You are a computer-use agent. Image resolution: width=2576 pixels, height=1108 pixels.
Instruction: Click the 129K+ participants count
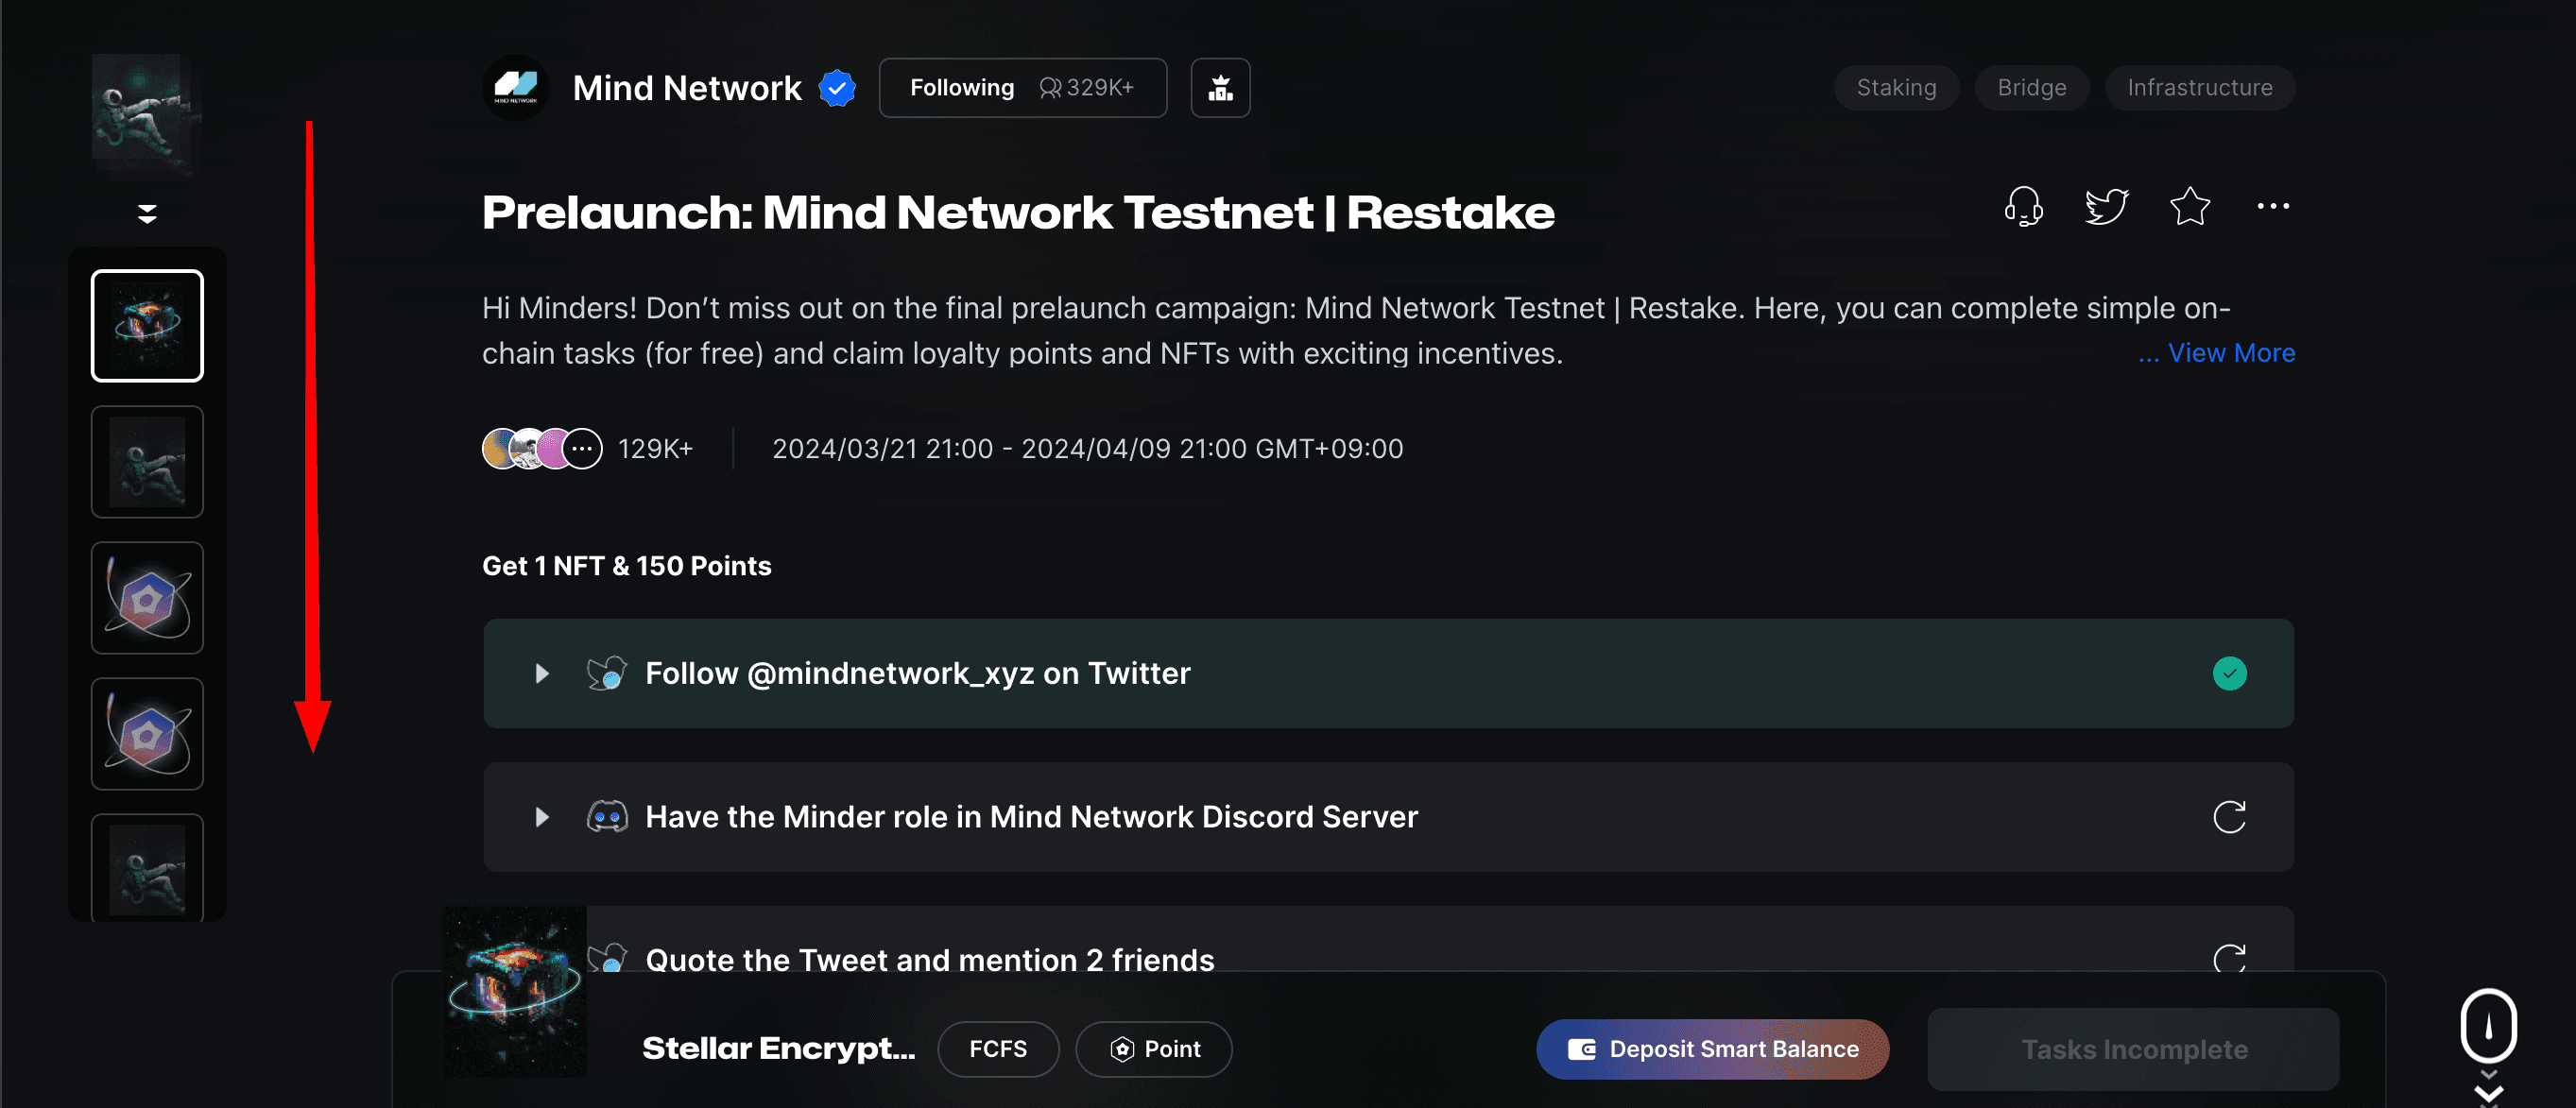click(655, 449)
